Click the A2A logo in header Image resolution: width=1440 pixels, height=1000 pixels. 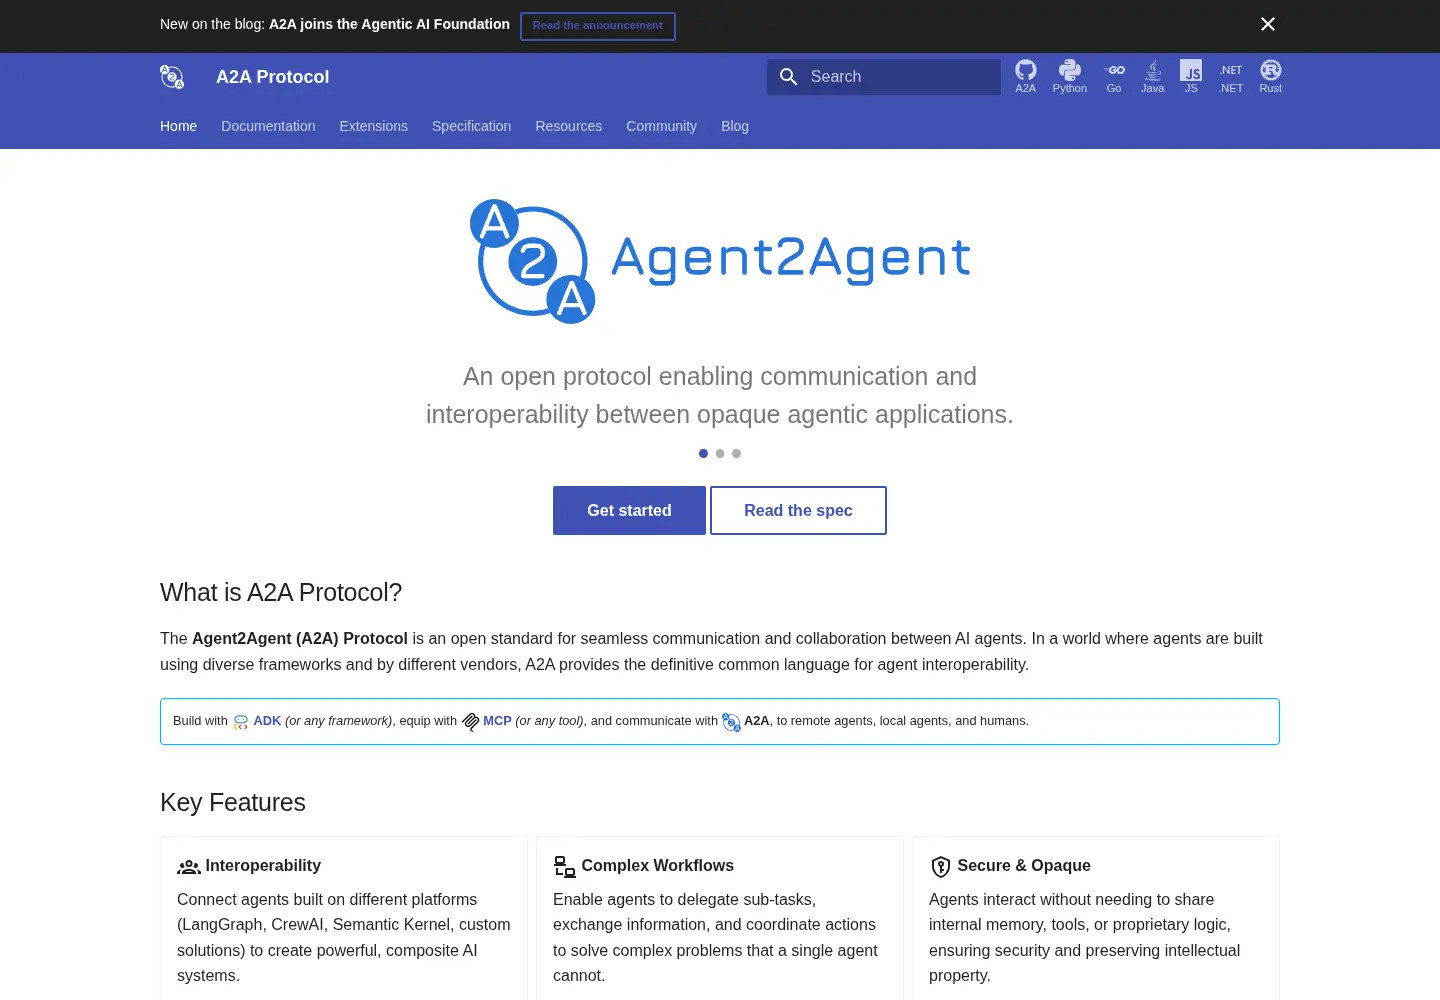pyautogui.click(x=172, y=77)
